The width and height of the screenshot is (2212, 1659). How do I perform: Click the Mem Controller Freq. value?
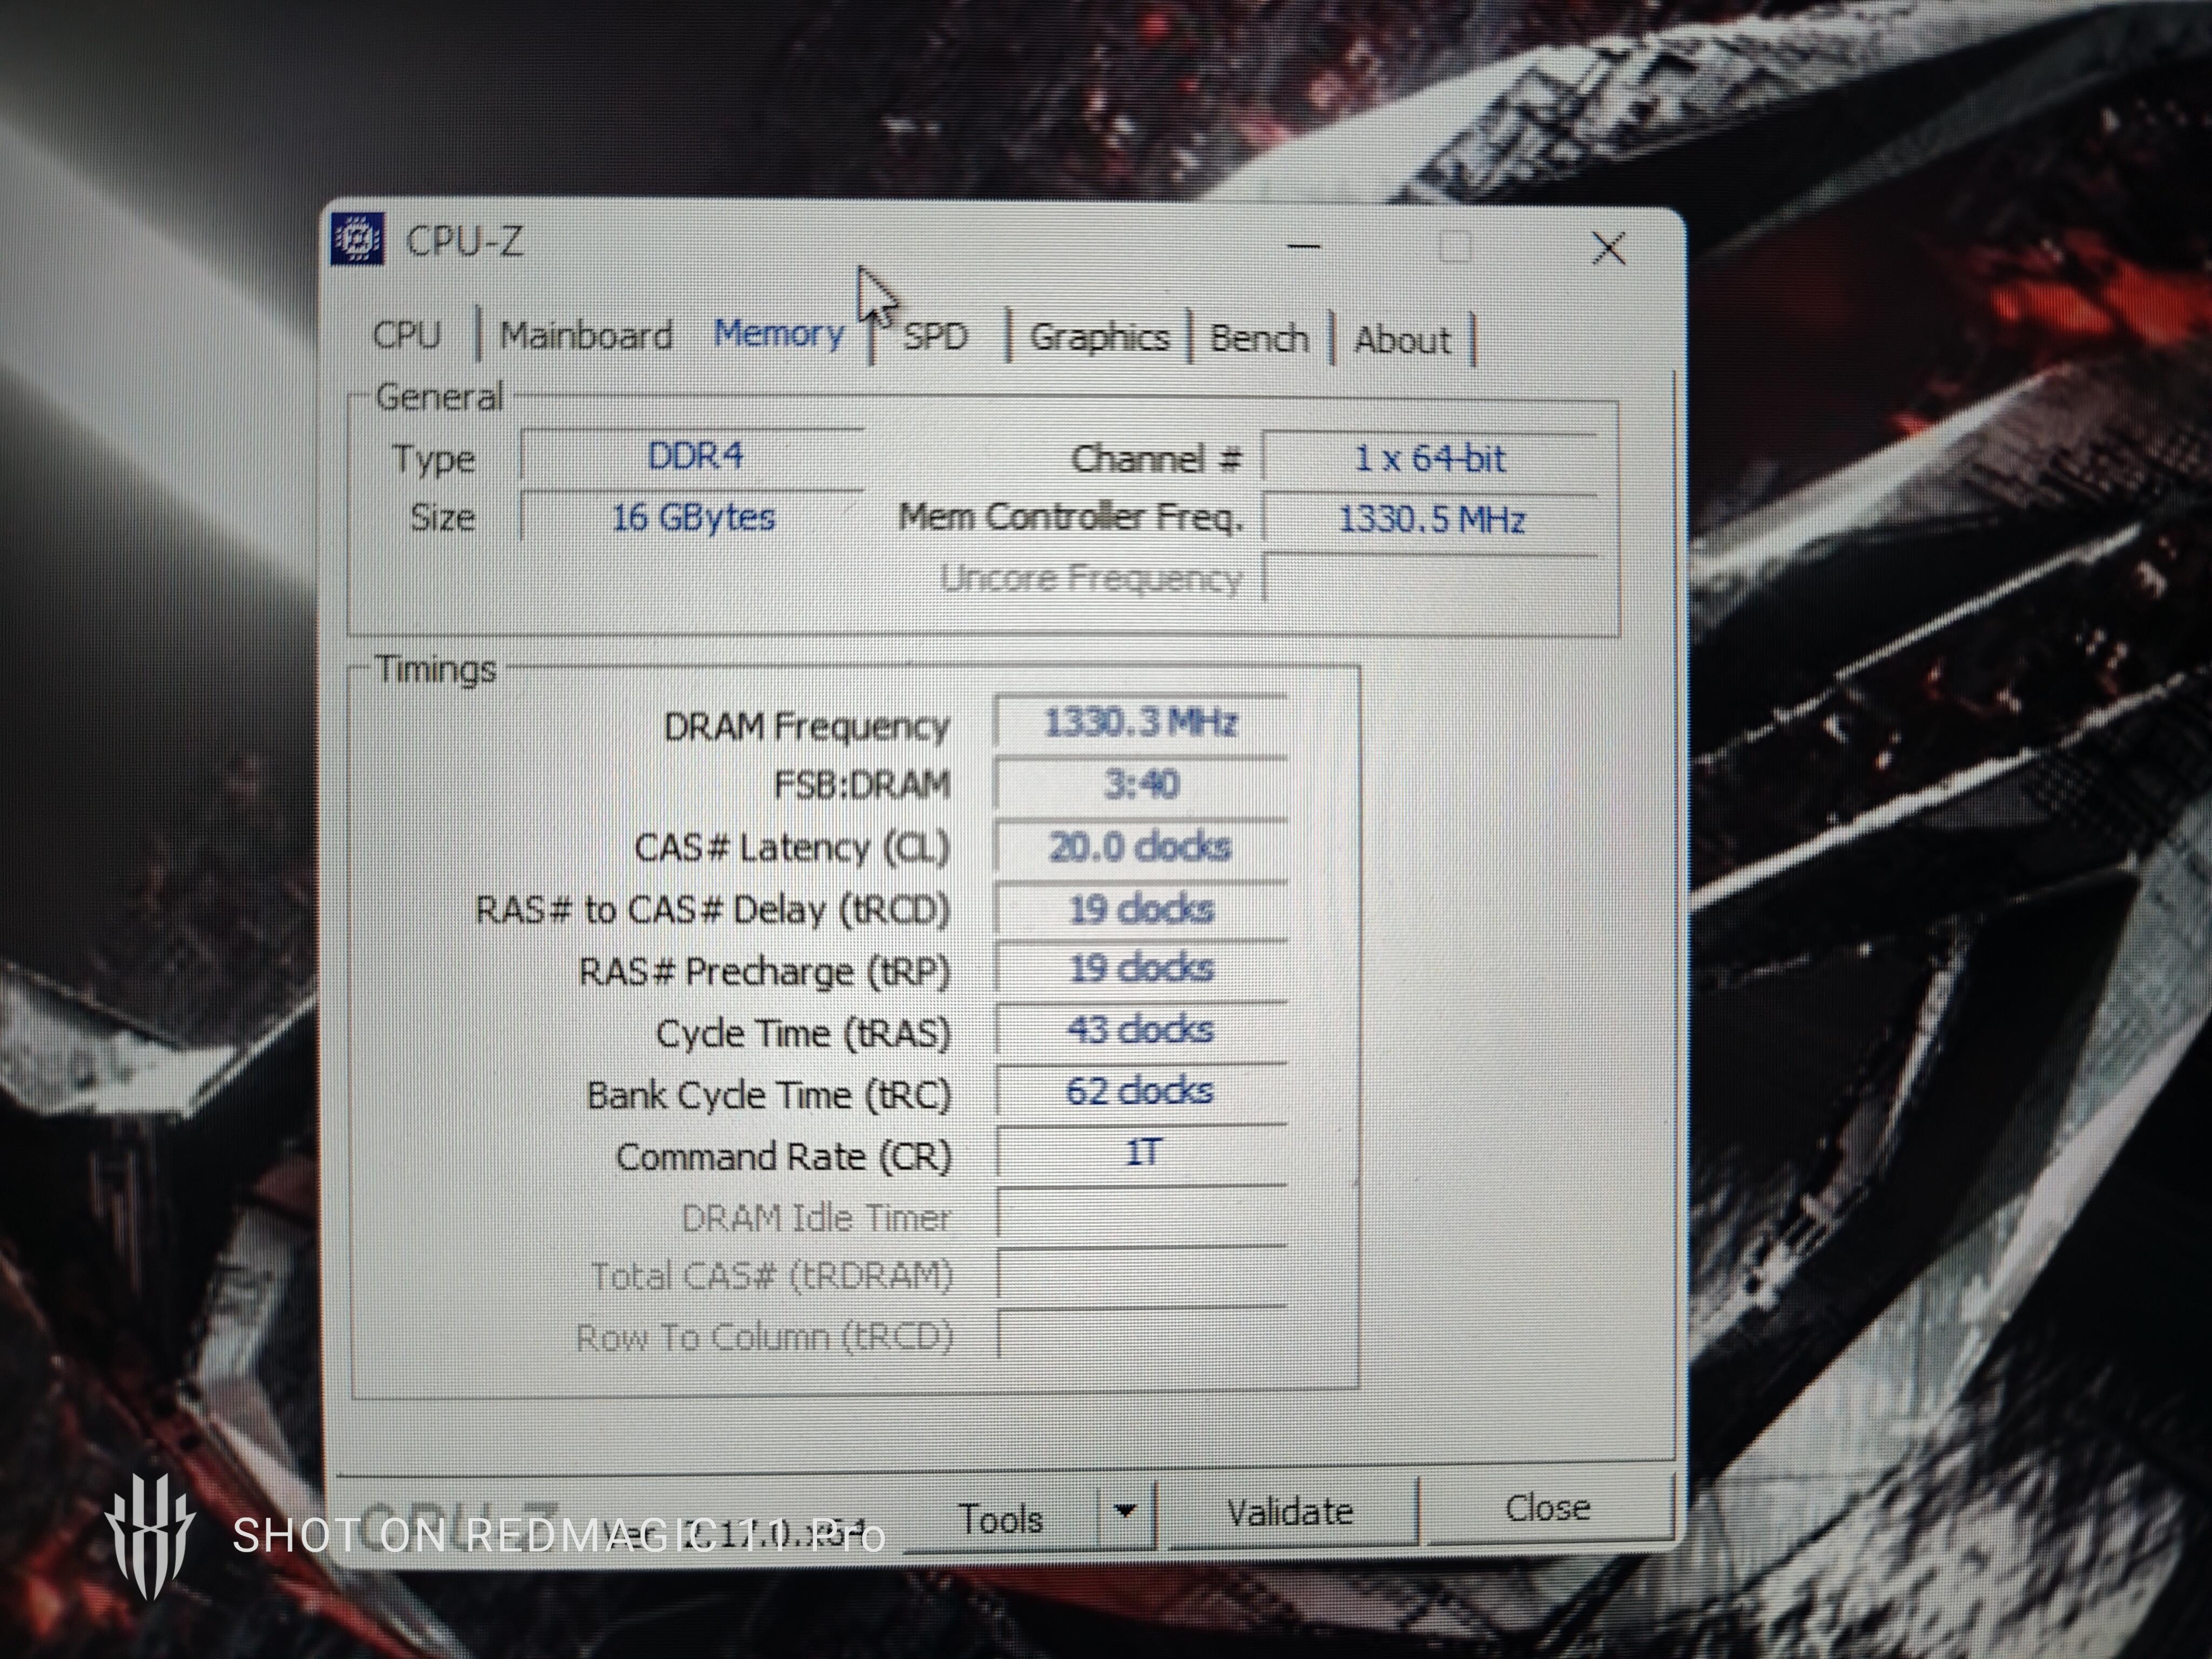coord(1431,520)
